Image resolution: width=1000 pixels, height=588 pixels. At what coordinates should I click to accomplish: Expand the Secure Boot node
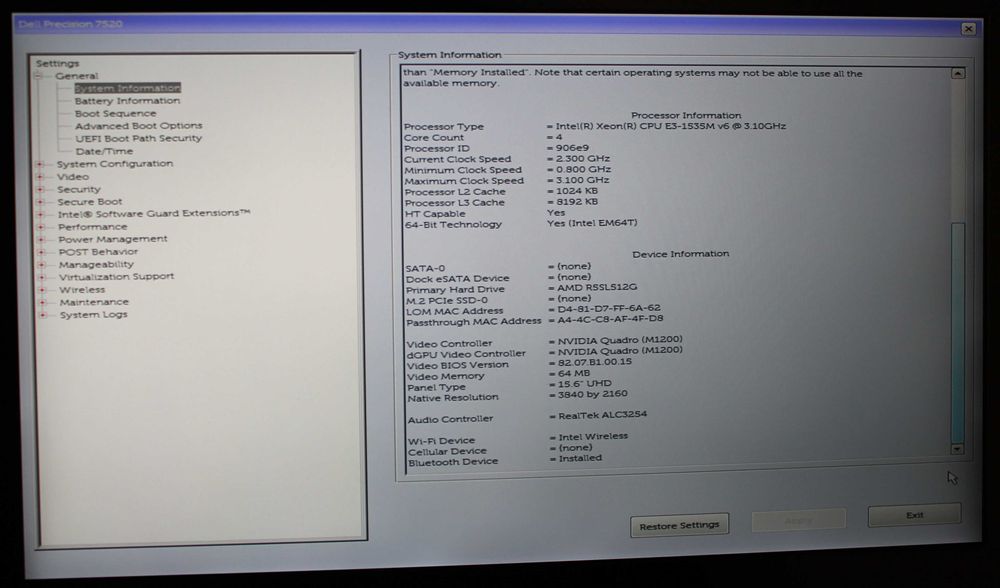pyautogui.click(x=41, y=202)
